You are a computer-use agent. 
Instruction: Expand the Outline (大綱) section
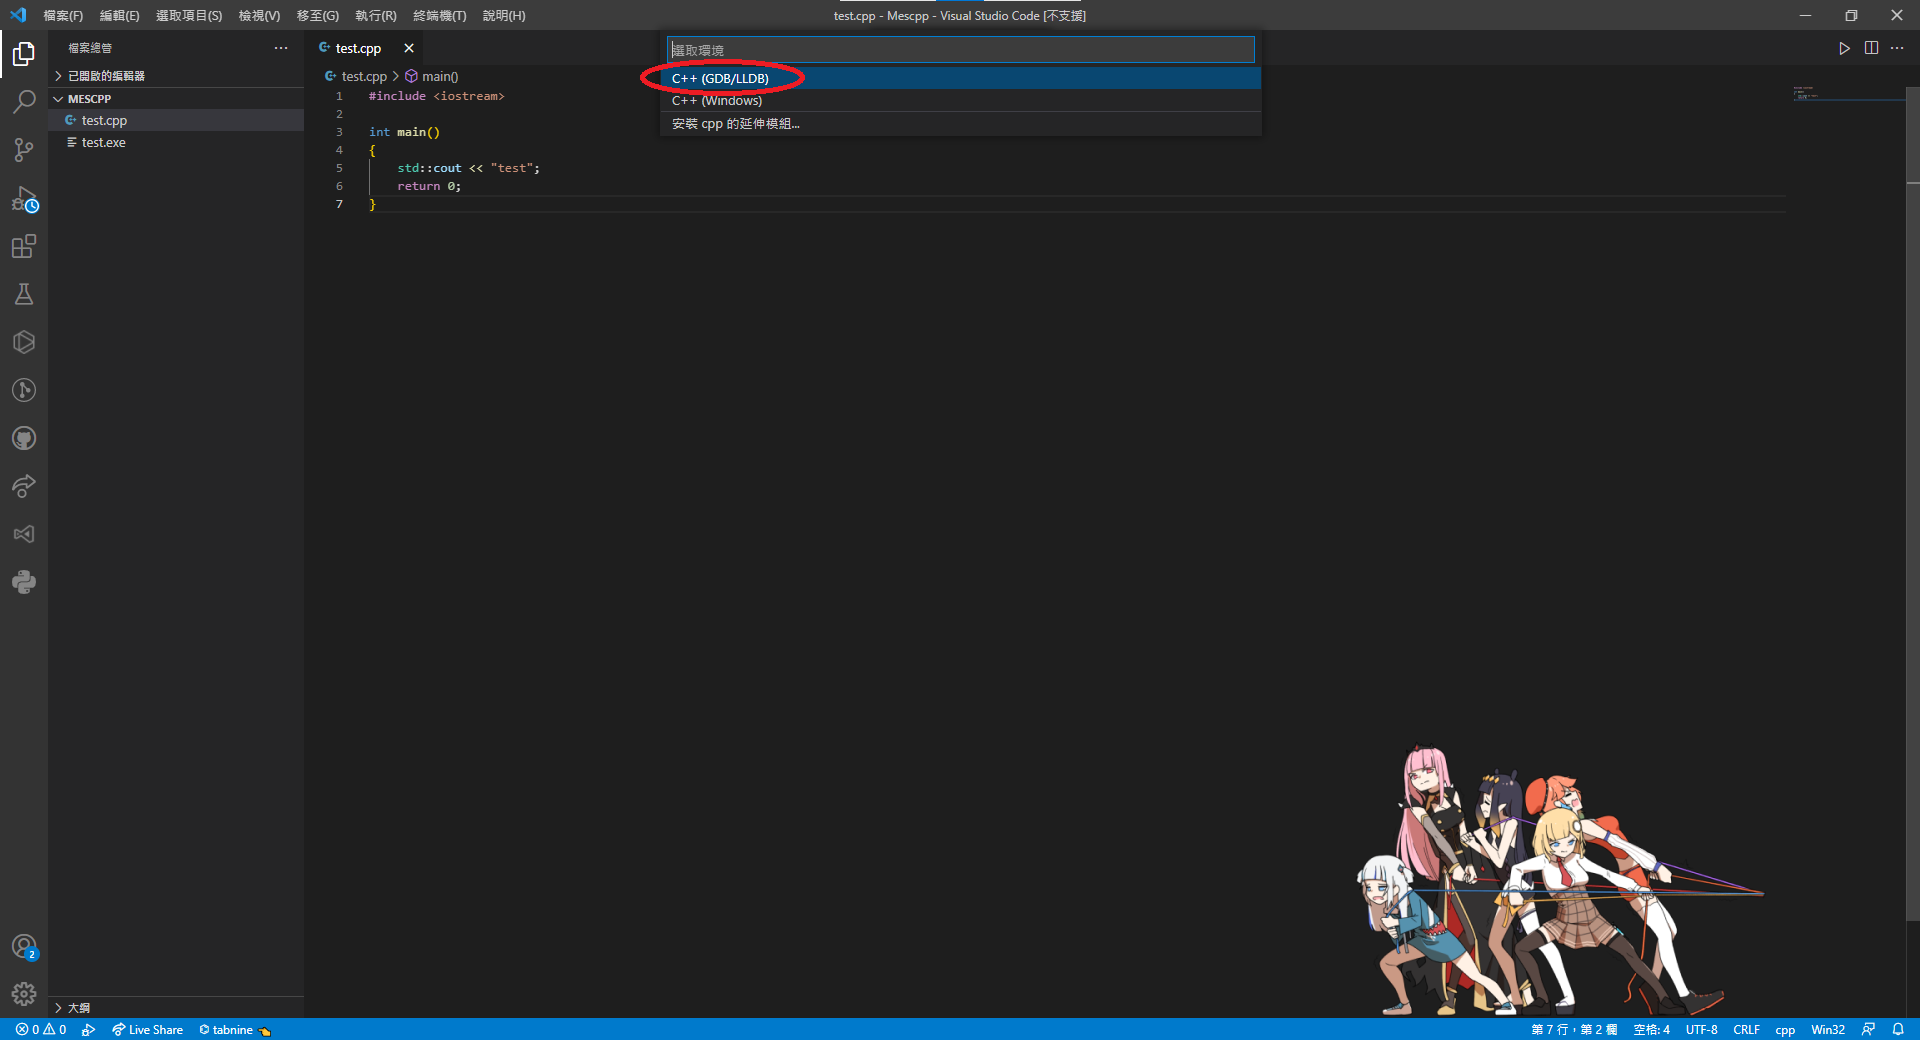point(176,1007)
